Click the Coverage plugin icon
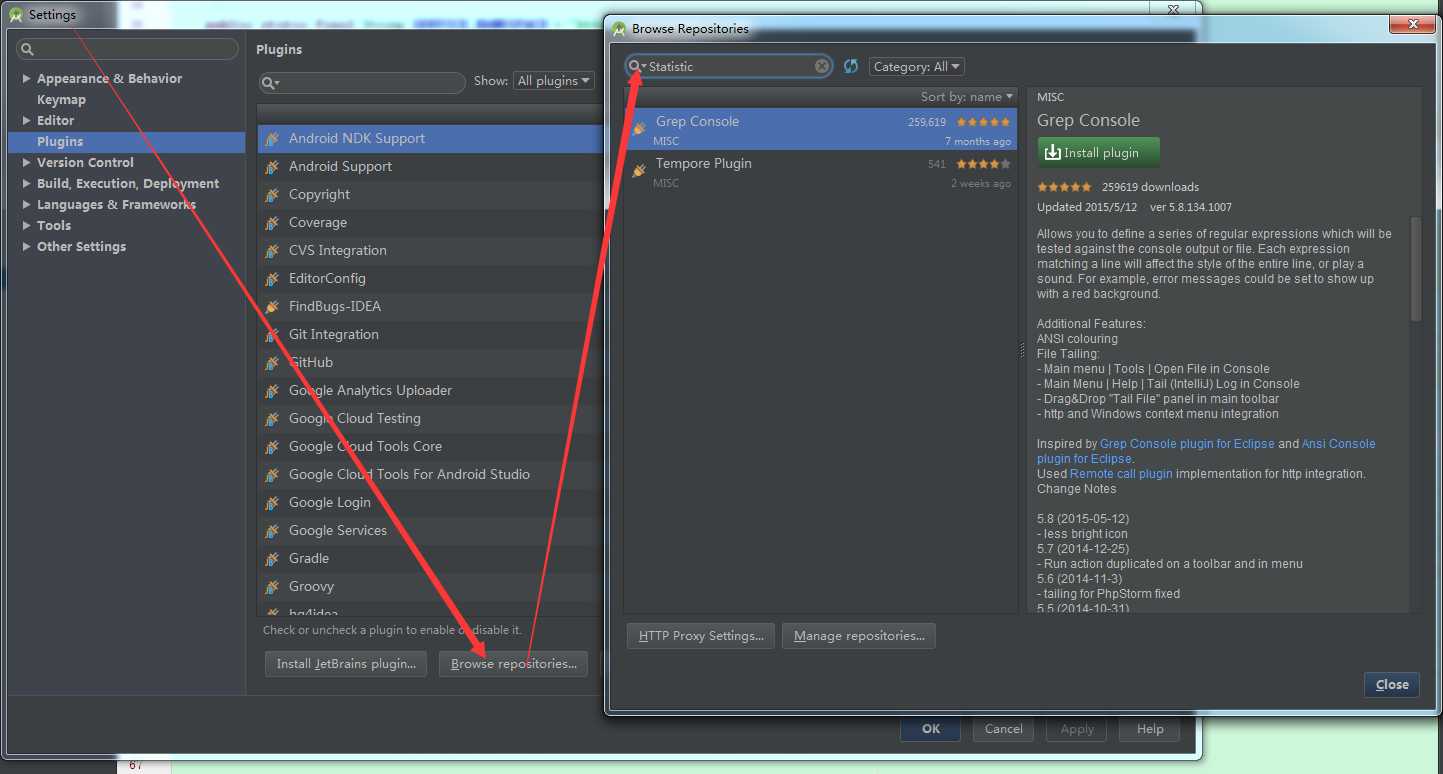 coord(271,223)
